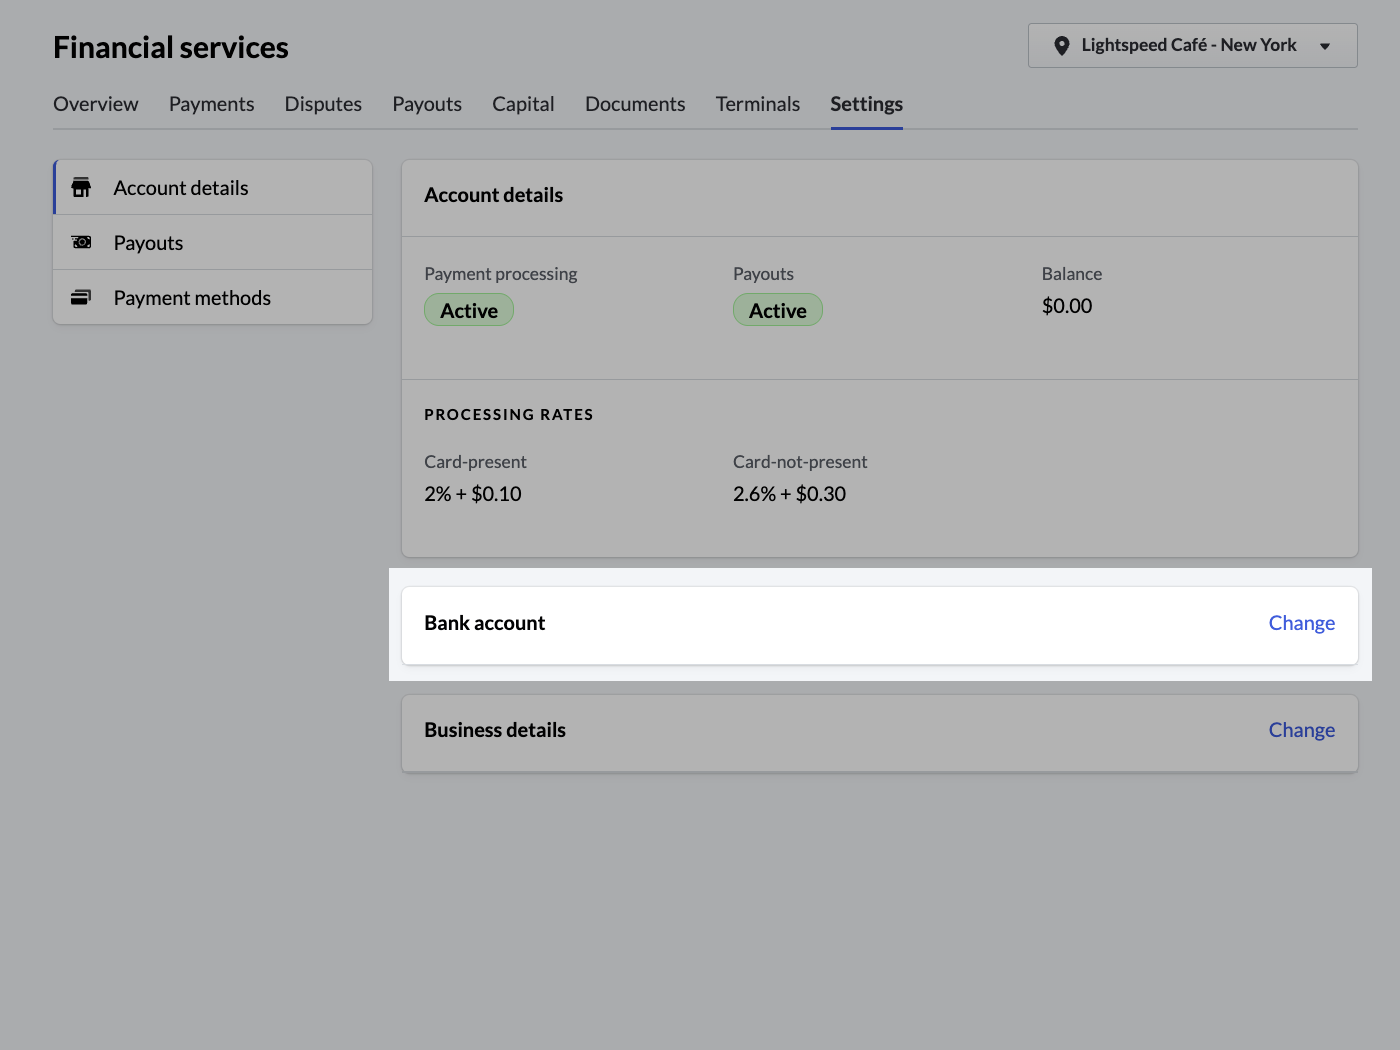Select the storefront icon beside Account details

click(x=81, y=187)
